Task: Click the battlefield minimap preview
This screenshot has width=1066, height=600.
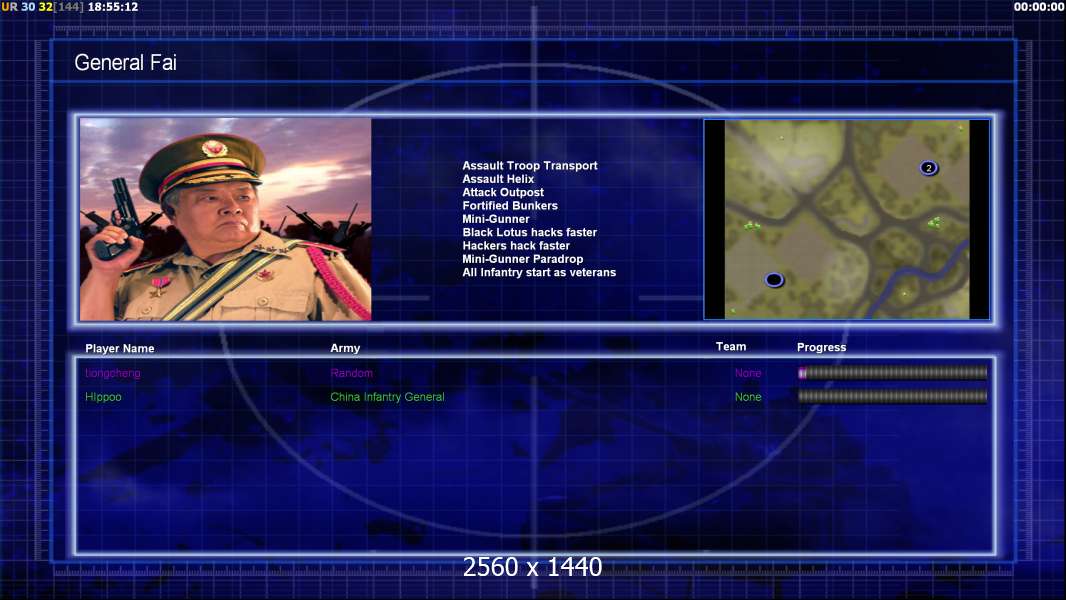Action: (x=846, y=219)
